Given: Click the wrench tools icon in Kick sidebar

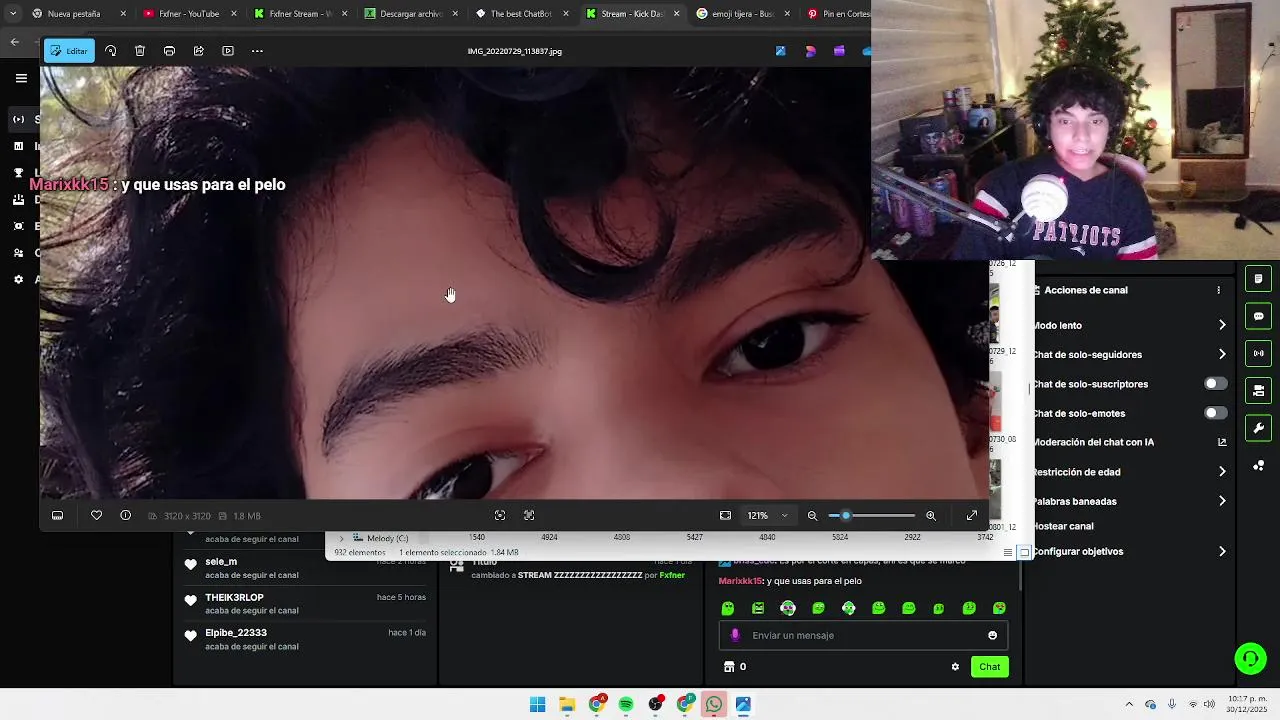Looking at the screenshot, I should [1258, 428].
